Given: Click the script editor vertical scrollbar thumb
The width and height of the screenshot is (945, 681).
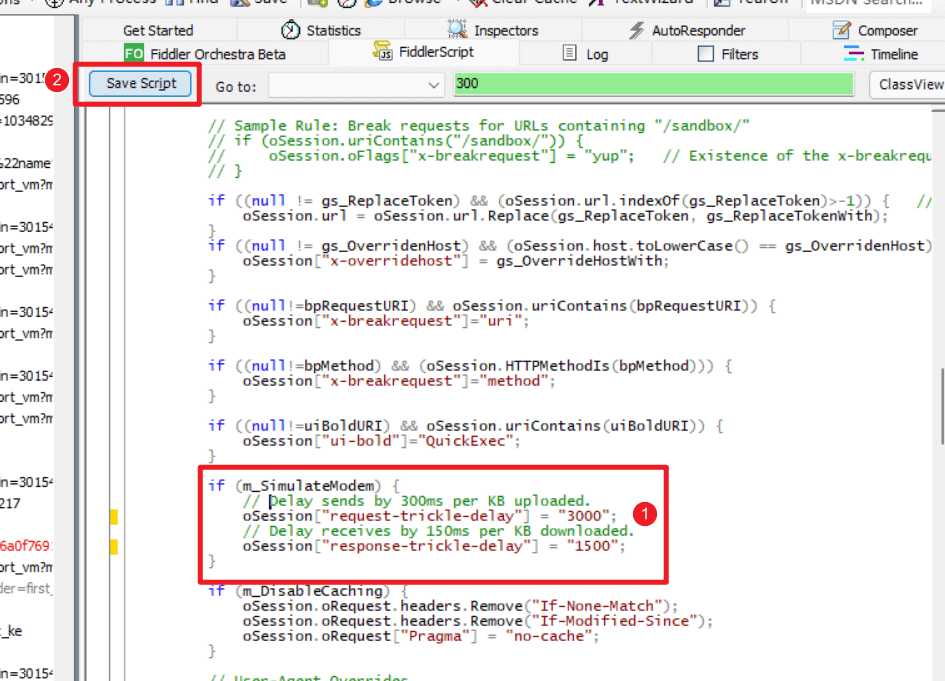Looking at the screenshot, I should [x=941, y=407].
